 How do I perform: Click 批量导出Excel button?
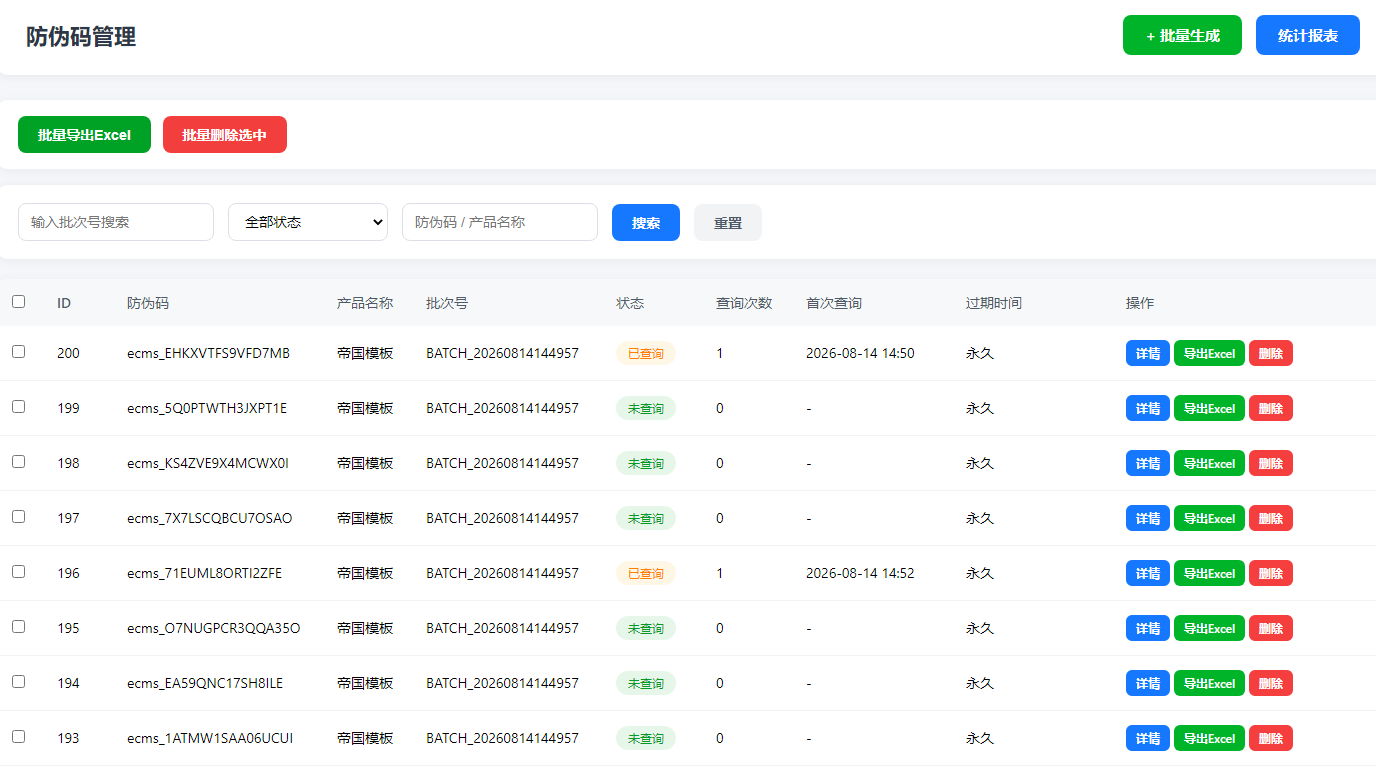tap(84, 135)
